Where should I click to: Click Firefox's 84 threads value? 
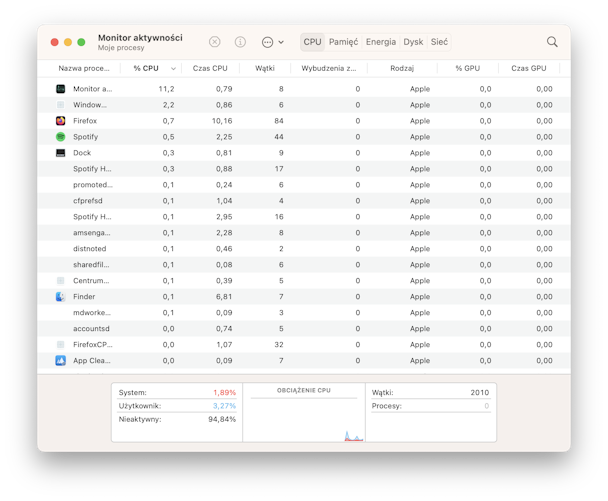coord(279,121)
